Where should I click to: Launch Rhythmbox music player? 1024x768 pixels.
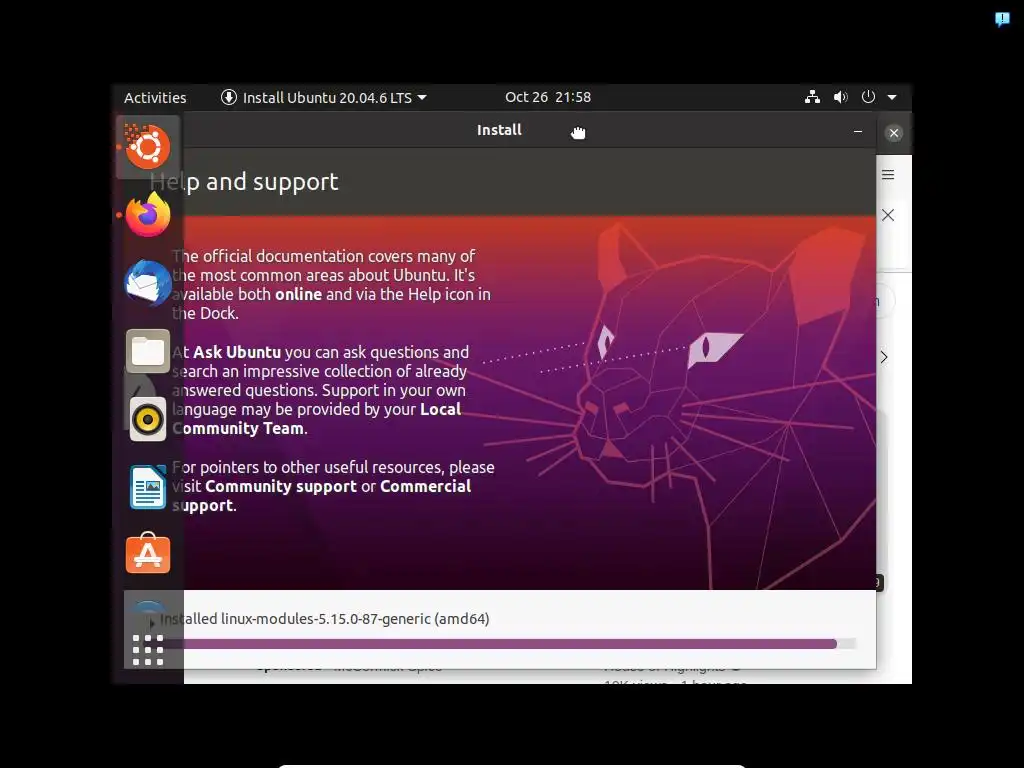click(x=148, y=419)
